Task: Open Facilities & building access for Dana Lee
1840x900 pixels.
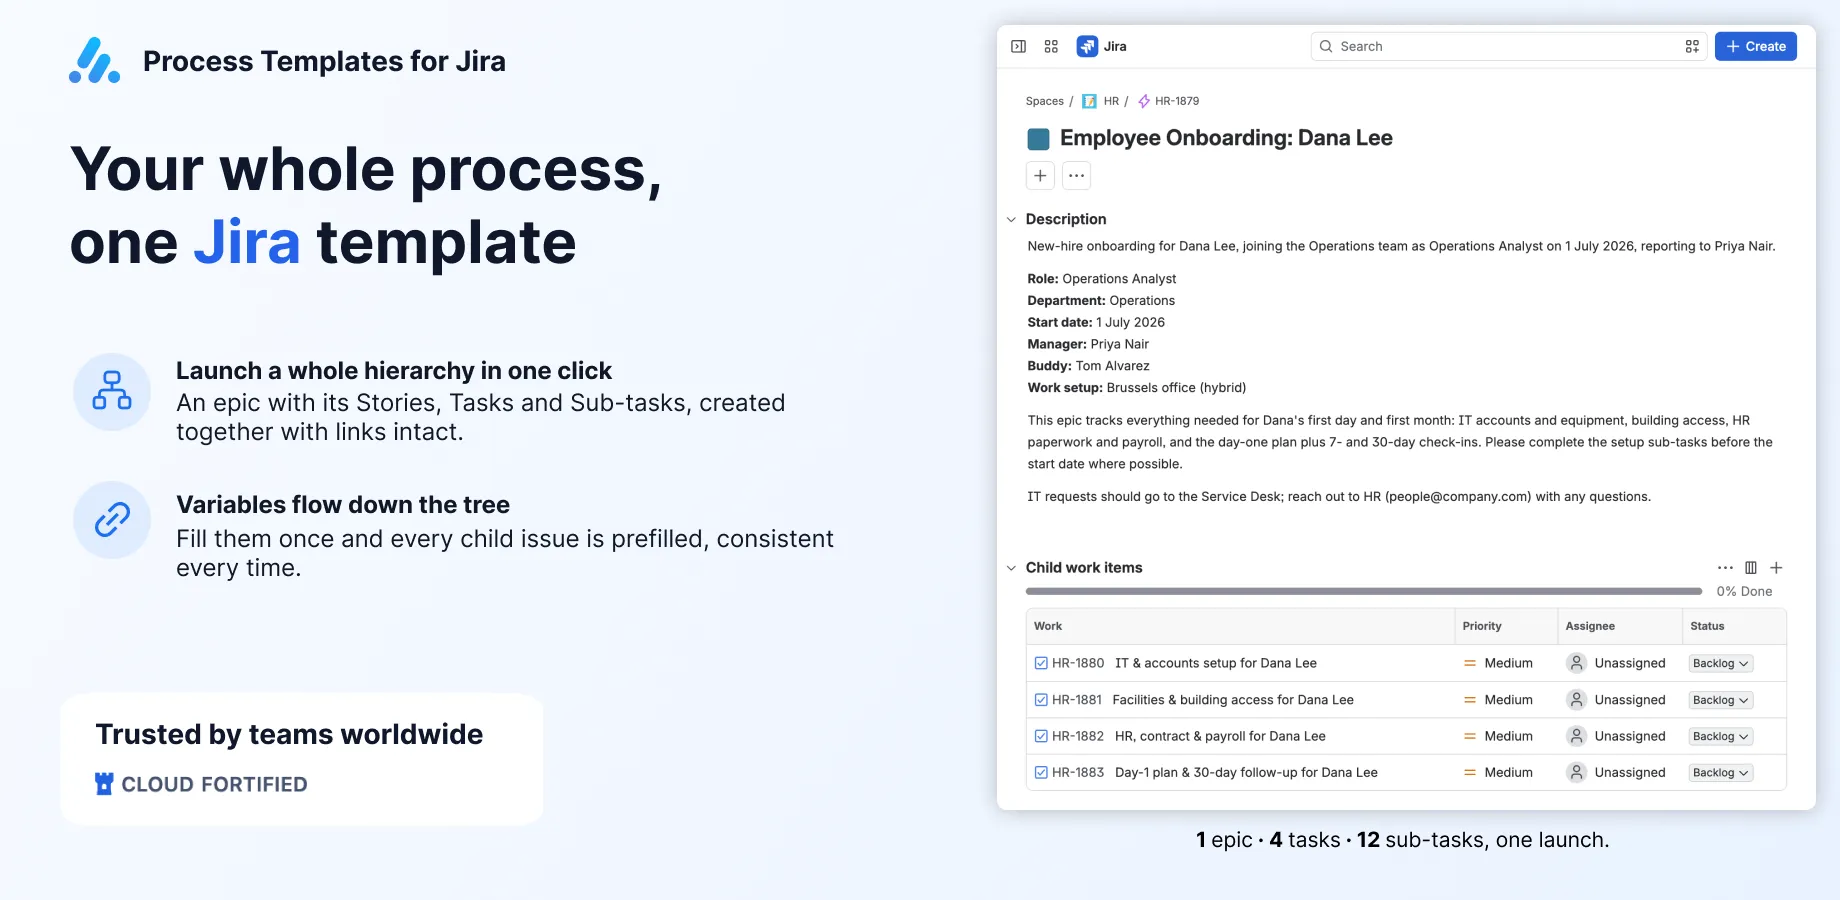Action: 1233,700
